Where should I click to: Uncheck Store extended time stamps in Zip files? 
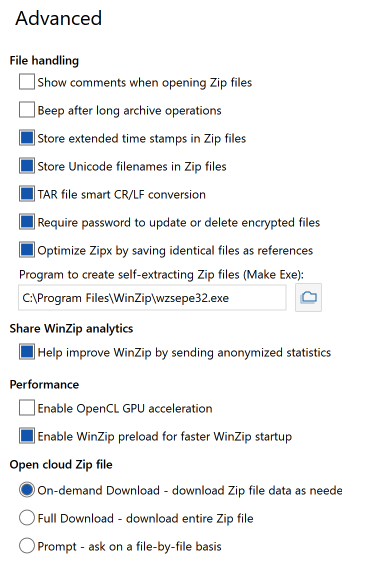[27, 138]
